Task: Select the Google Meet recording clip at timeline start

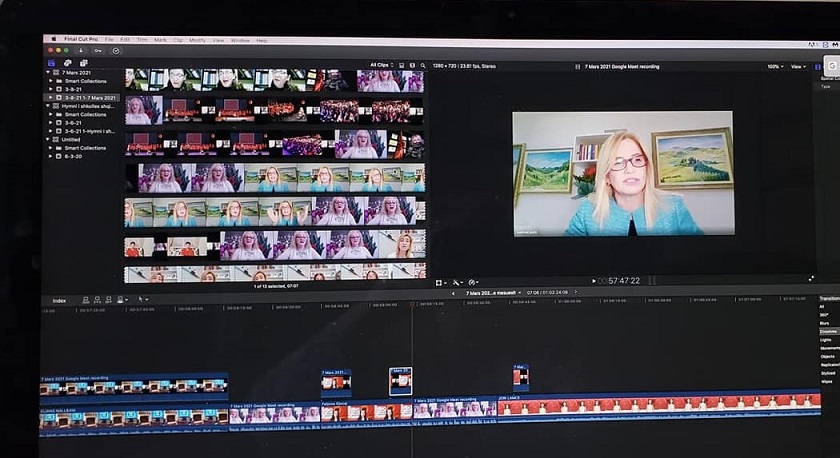Action: click(x=134, y=386)
